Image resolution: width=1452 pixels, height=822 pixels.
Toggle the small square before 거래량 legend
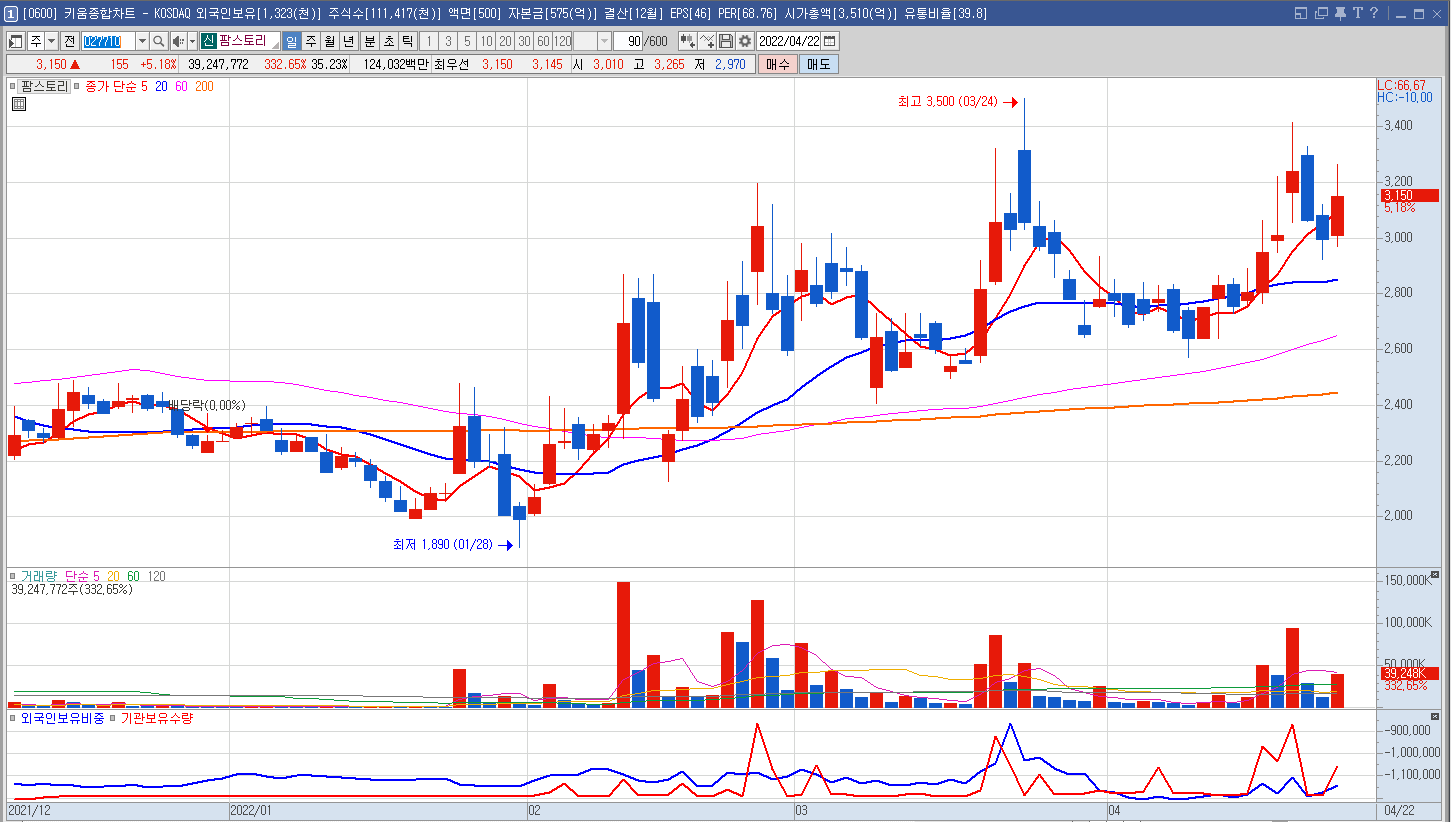(13, 576)
